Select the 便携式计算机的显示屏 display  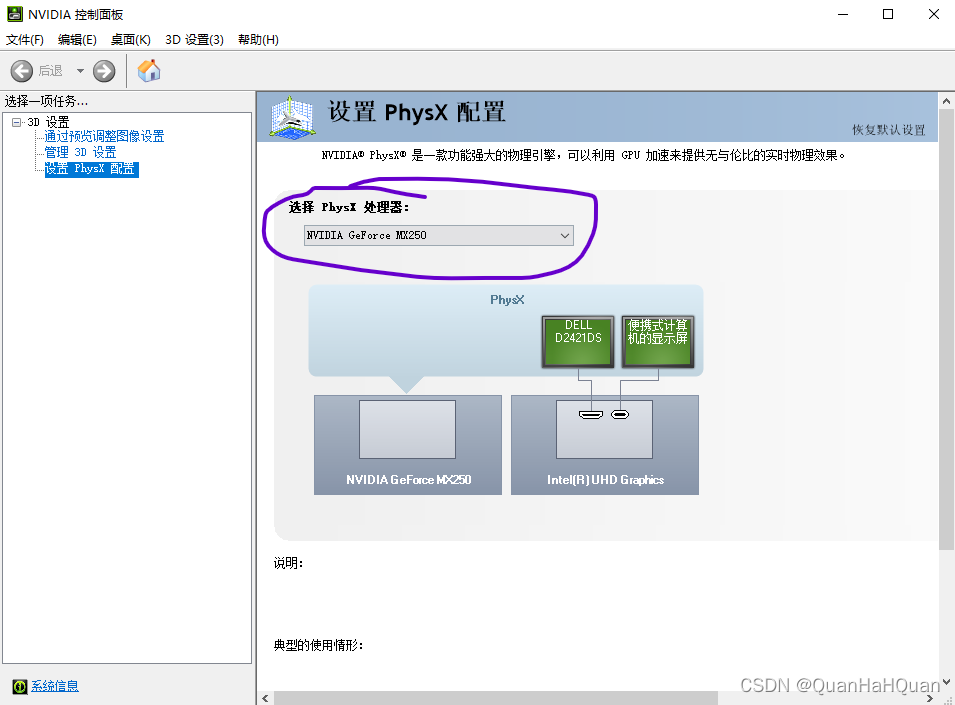[658, 342]
